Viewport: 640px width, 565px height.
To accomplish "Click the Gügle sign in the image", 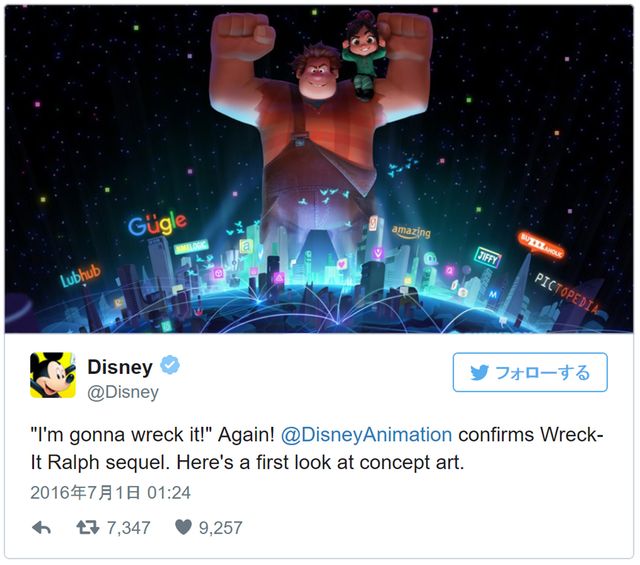I will 157,223.
